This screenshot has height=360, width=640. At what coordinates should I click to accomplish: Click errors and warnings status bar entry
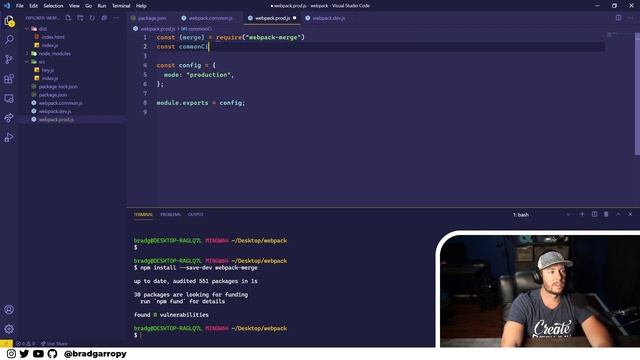point(25,344)
